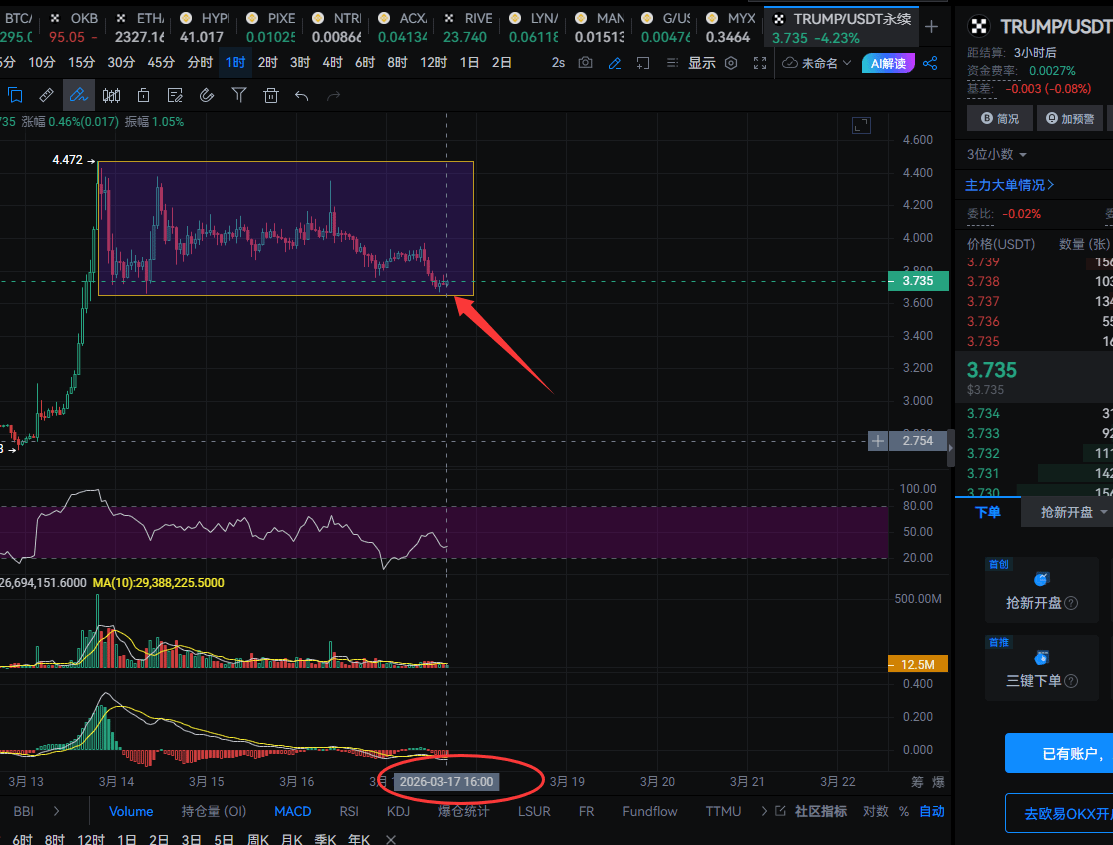Select the highlighted brush drawing tool

[78, 95]
